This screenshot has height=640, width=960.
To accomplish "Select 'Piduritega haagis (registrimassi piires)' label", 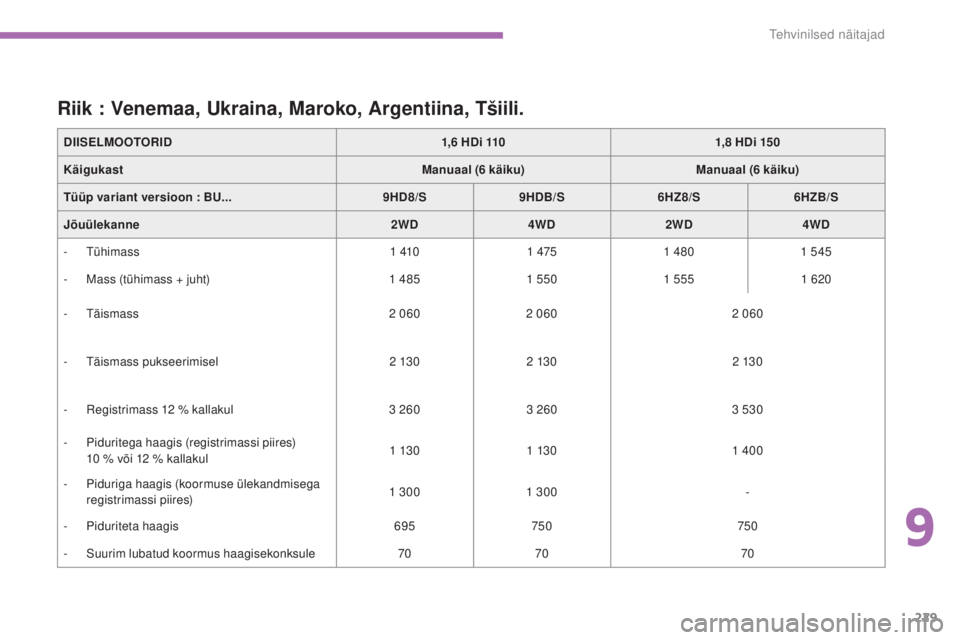I will point(191,442).
